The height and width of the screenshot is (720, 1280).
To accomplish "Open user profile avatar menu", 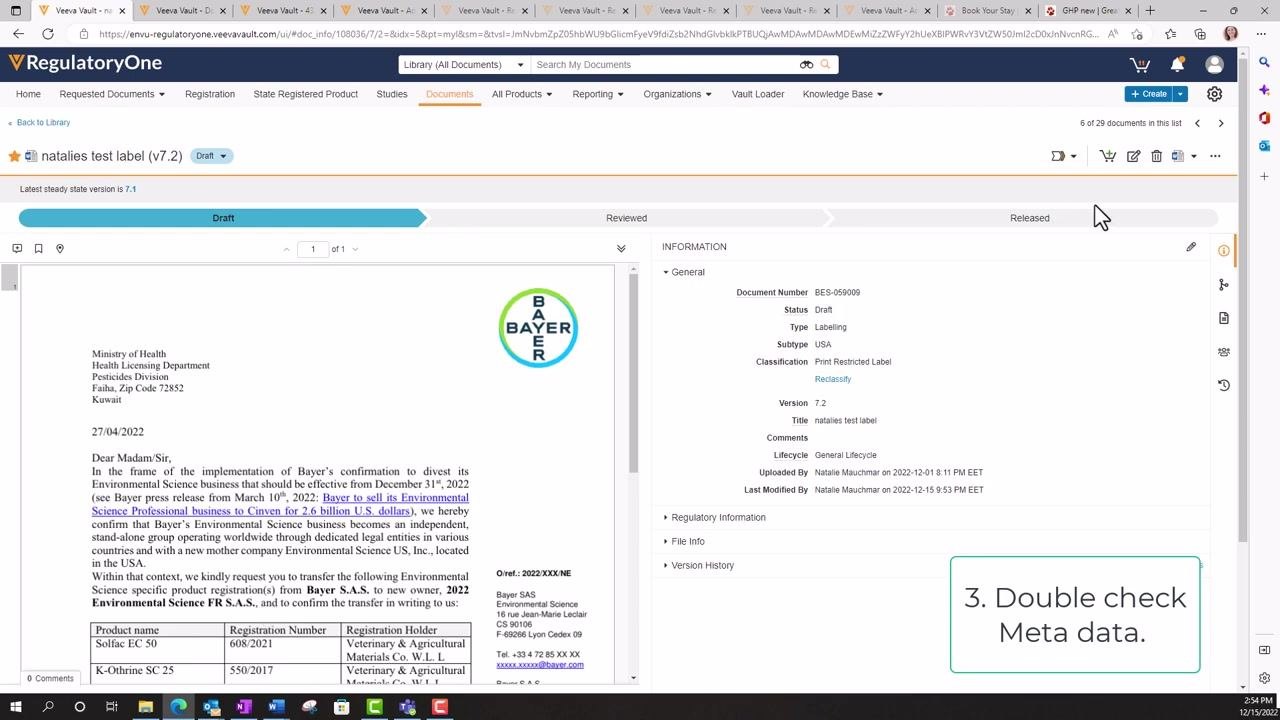I will click(x=1214, y=65).
